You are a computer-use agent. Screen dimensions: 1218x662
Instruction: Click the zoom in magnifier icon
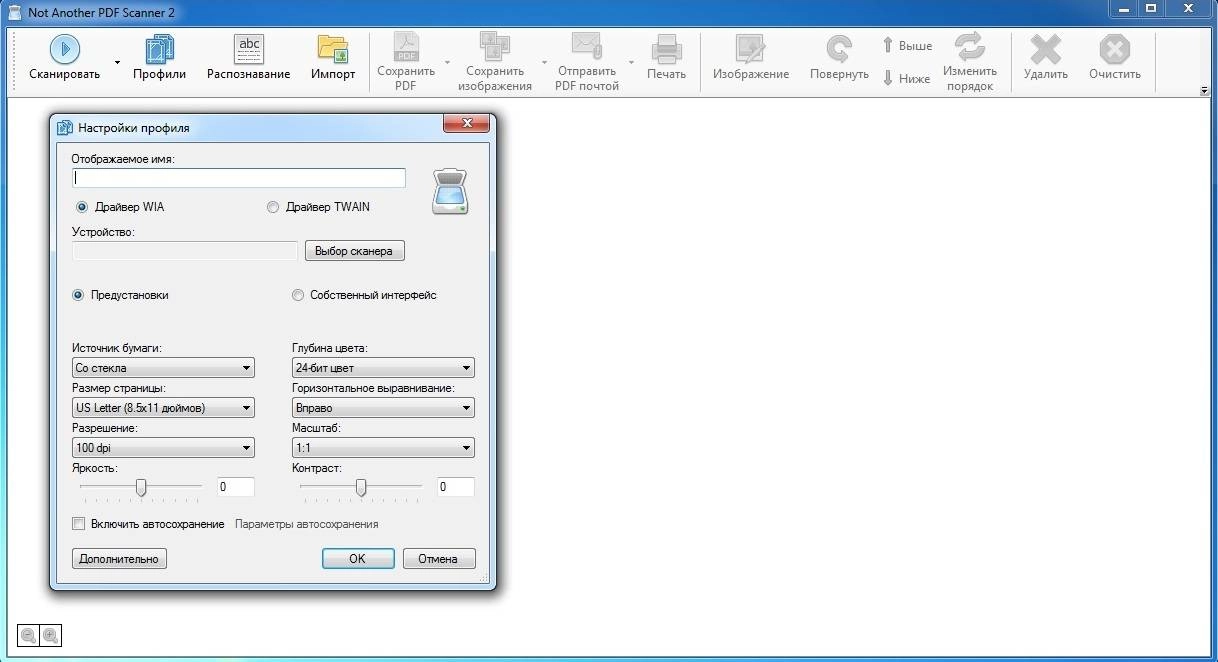tap(50, 635)
